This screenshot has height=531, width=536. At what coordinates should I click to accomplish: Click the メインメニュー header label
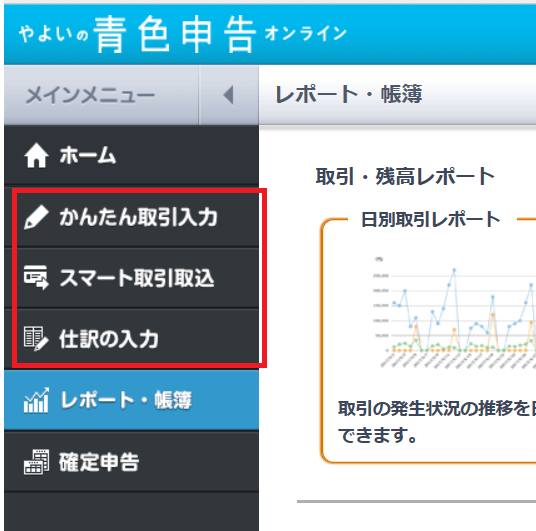tap(91, 95)
